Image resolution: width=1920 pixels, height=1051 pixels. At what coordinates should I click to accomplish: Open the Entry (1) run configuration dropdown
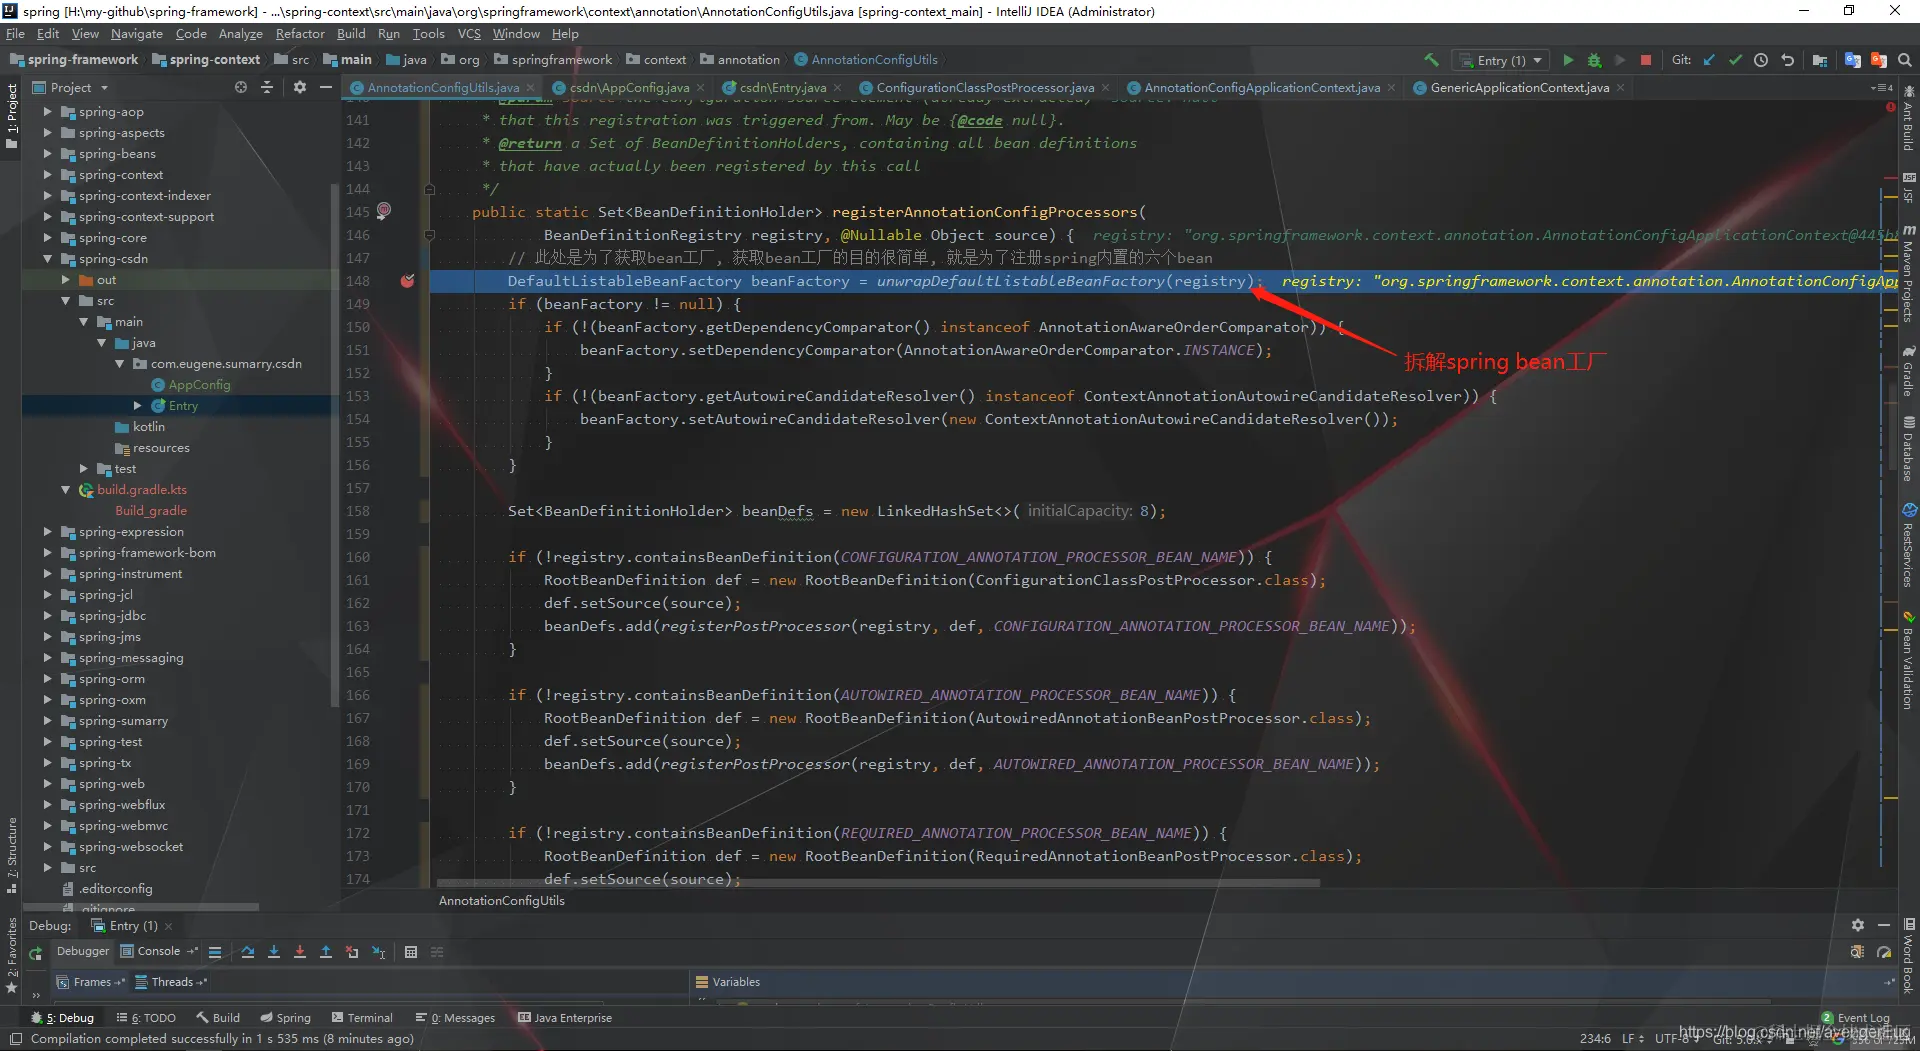pos(1501,60)
